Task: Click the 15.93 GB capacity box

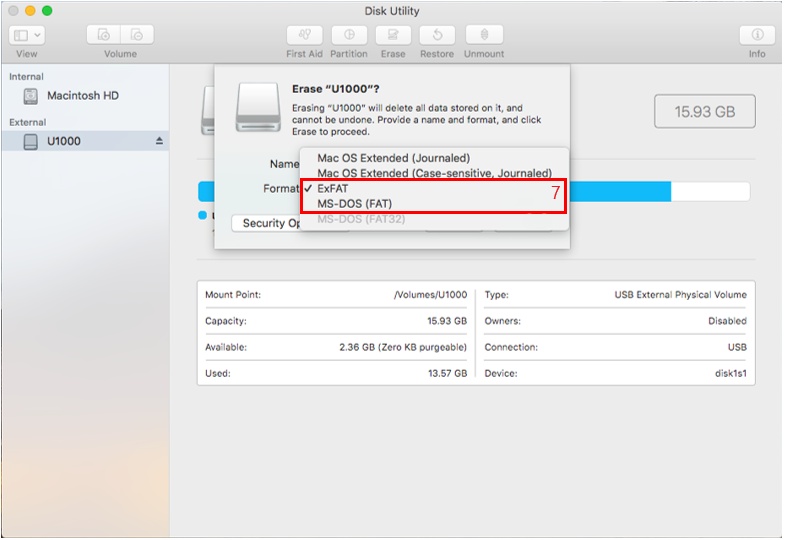Action: [x=704, y=112]
